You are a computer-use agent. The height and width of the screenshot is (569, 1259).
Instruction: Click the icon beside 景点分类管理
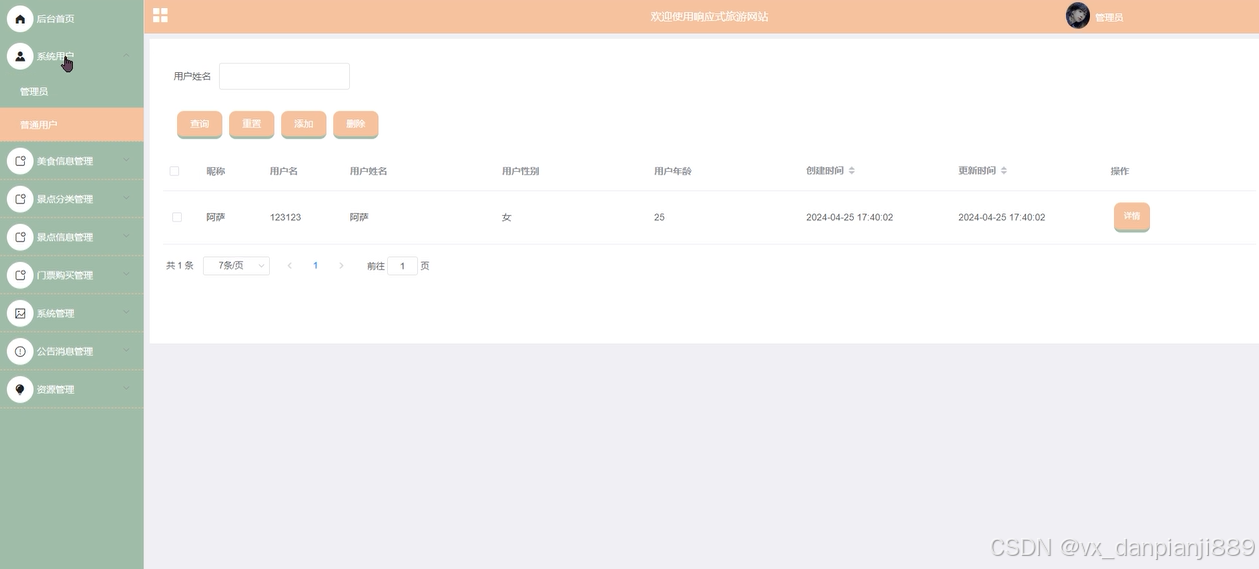click(20, 199)
